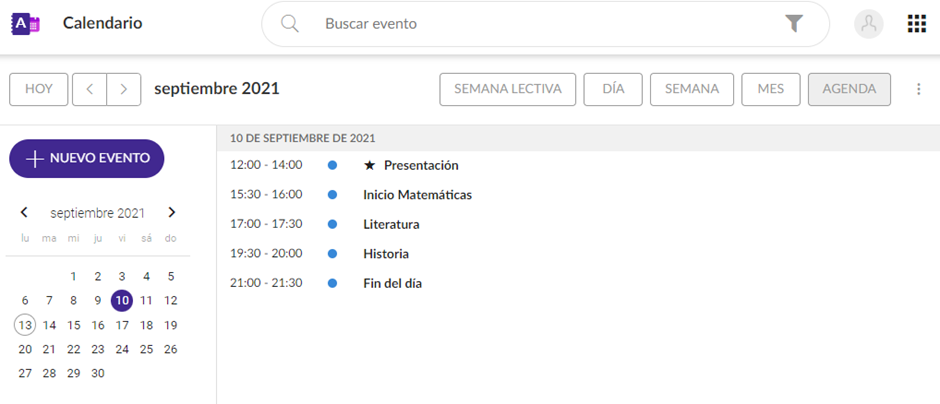The image size is (940, 404).
Task: Open the starred Presentación event
Action: click(x=420, y=165)
